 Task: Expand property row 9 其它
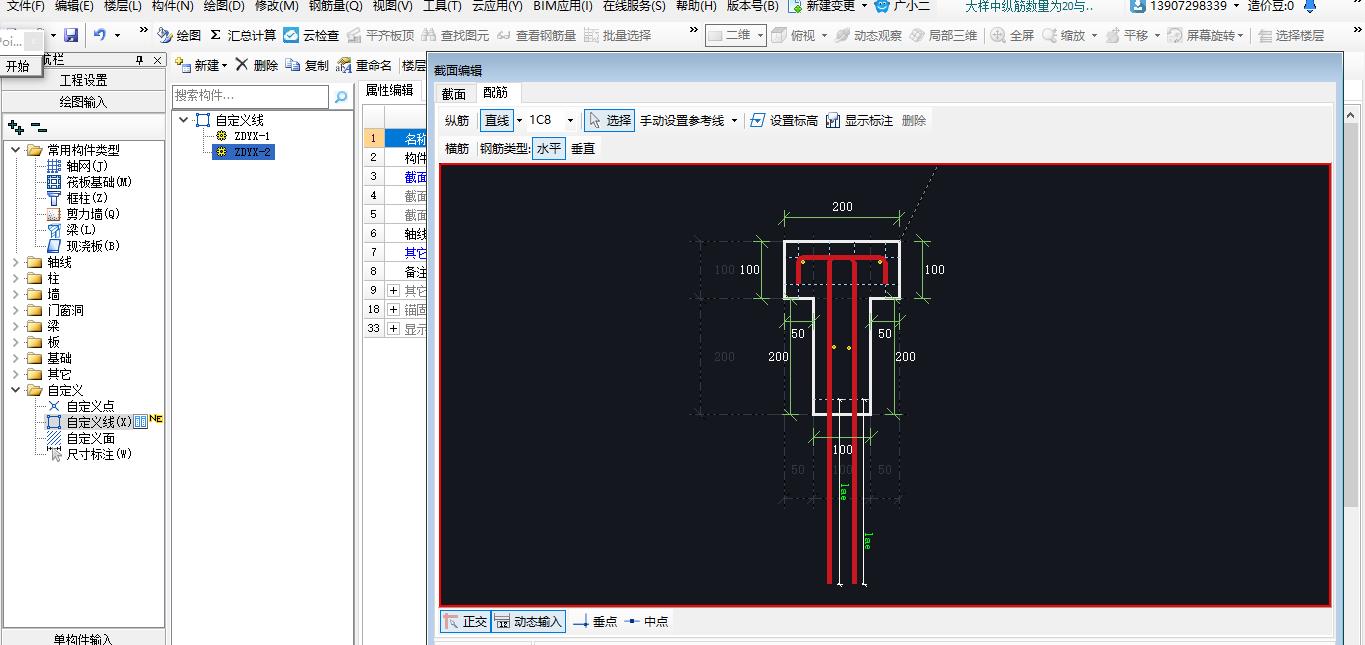(393, 290)
